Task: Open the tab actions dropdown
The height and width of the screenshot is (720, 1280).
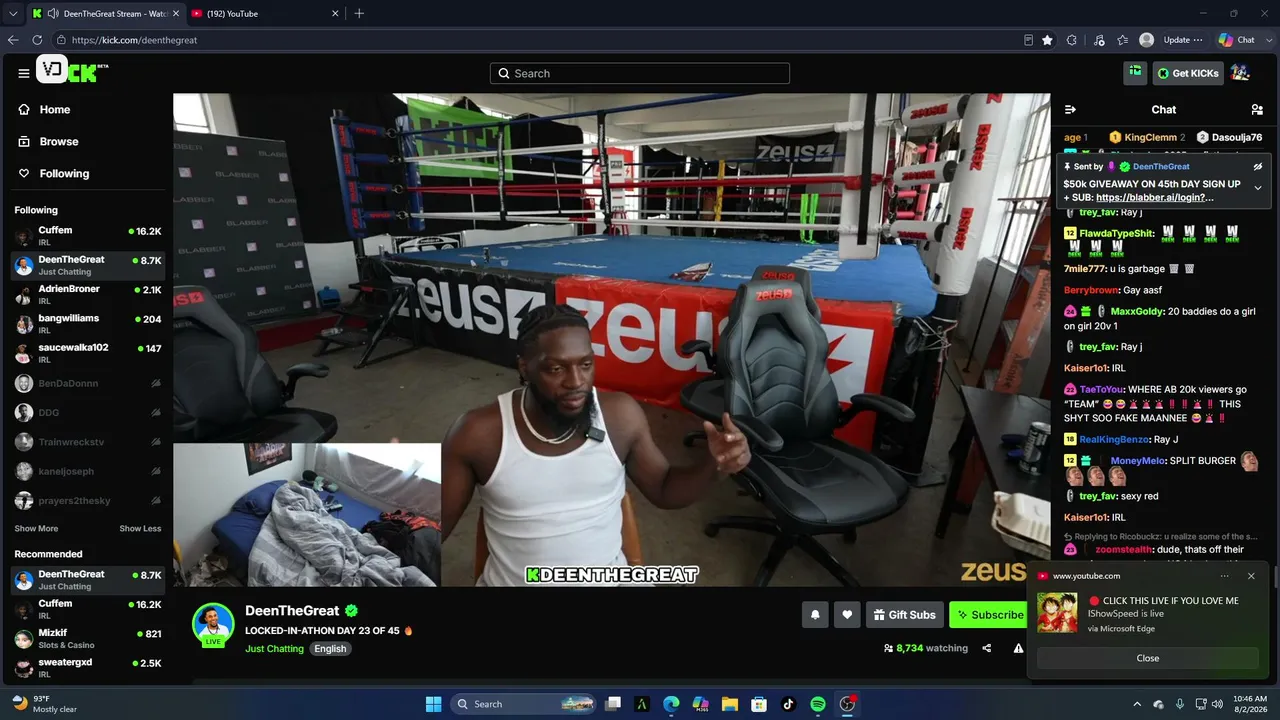Action: pyautogui.click(x=13, y=13)
